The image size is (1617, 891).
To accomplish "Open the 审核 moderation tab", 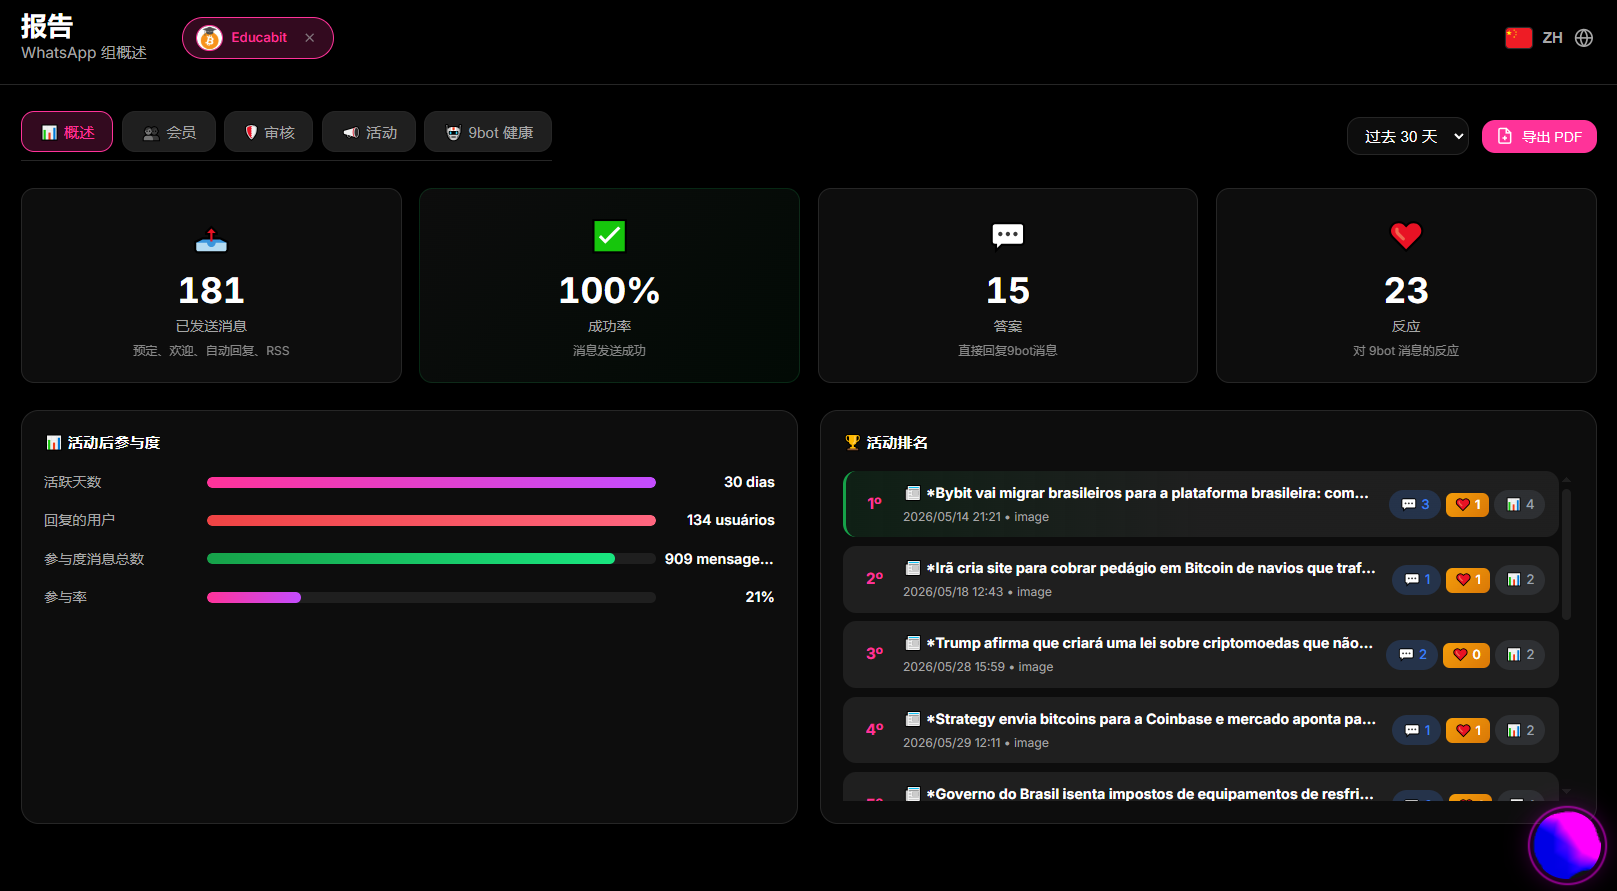I will coord(269,132).
